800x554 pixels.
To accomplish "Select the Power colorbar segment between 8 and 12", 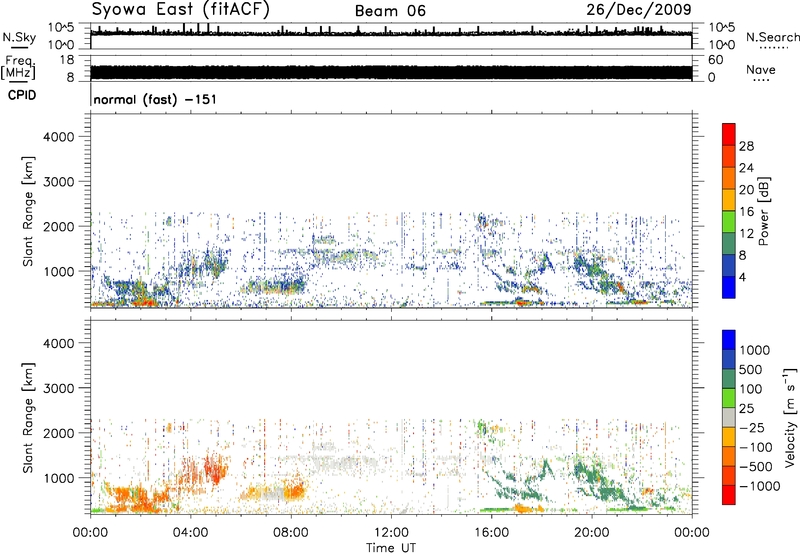I will point(729,244).
